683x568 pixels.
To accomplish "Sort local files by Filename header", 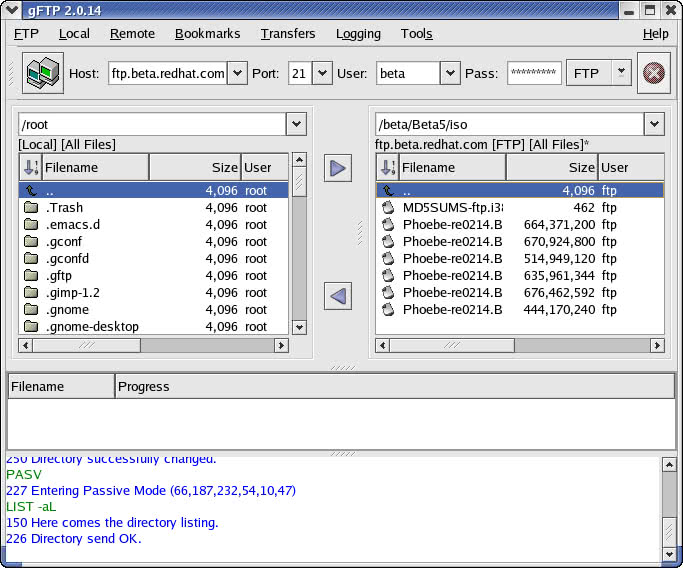I will [x=95, y=167].
